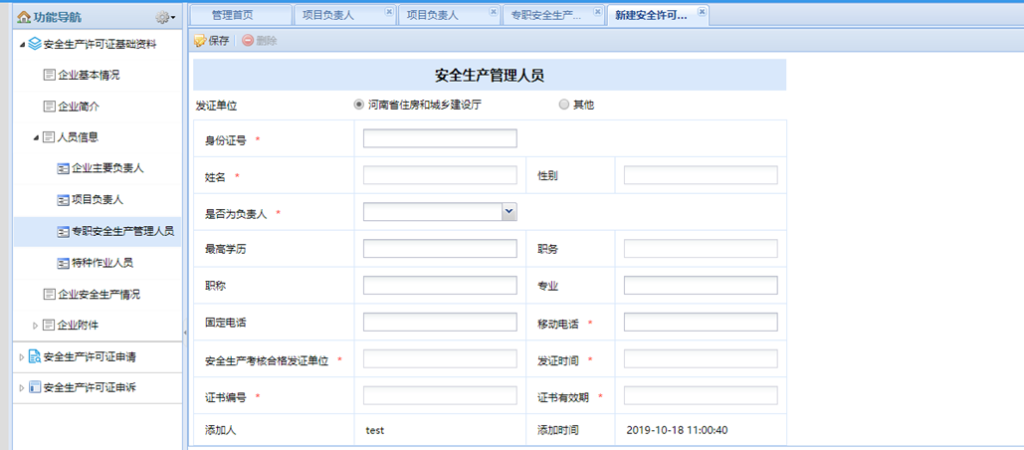1024x450 pixels.
Task: Click the 身份证号 input field
Action: [440, 138]
